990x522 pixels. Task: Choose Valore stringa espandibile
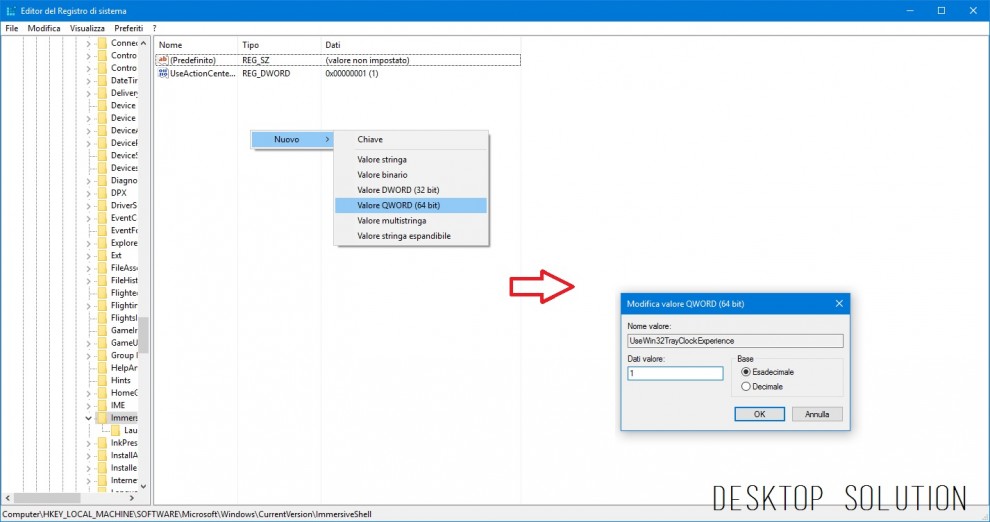(x=411, y=236)
